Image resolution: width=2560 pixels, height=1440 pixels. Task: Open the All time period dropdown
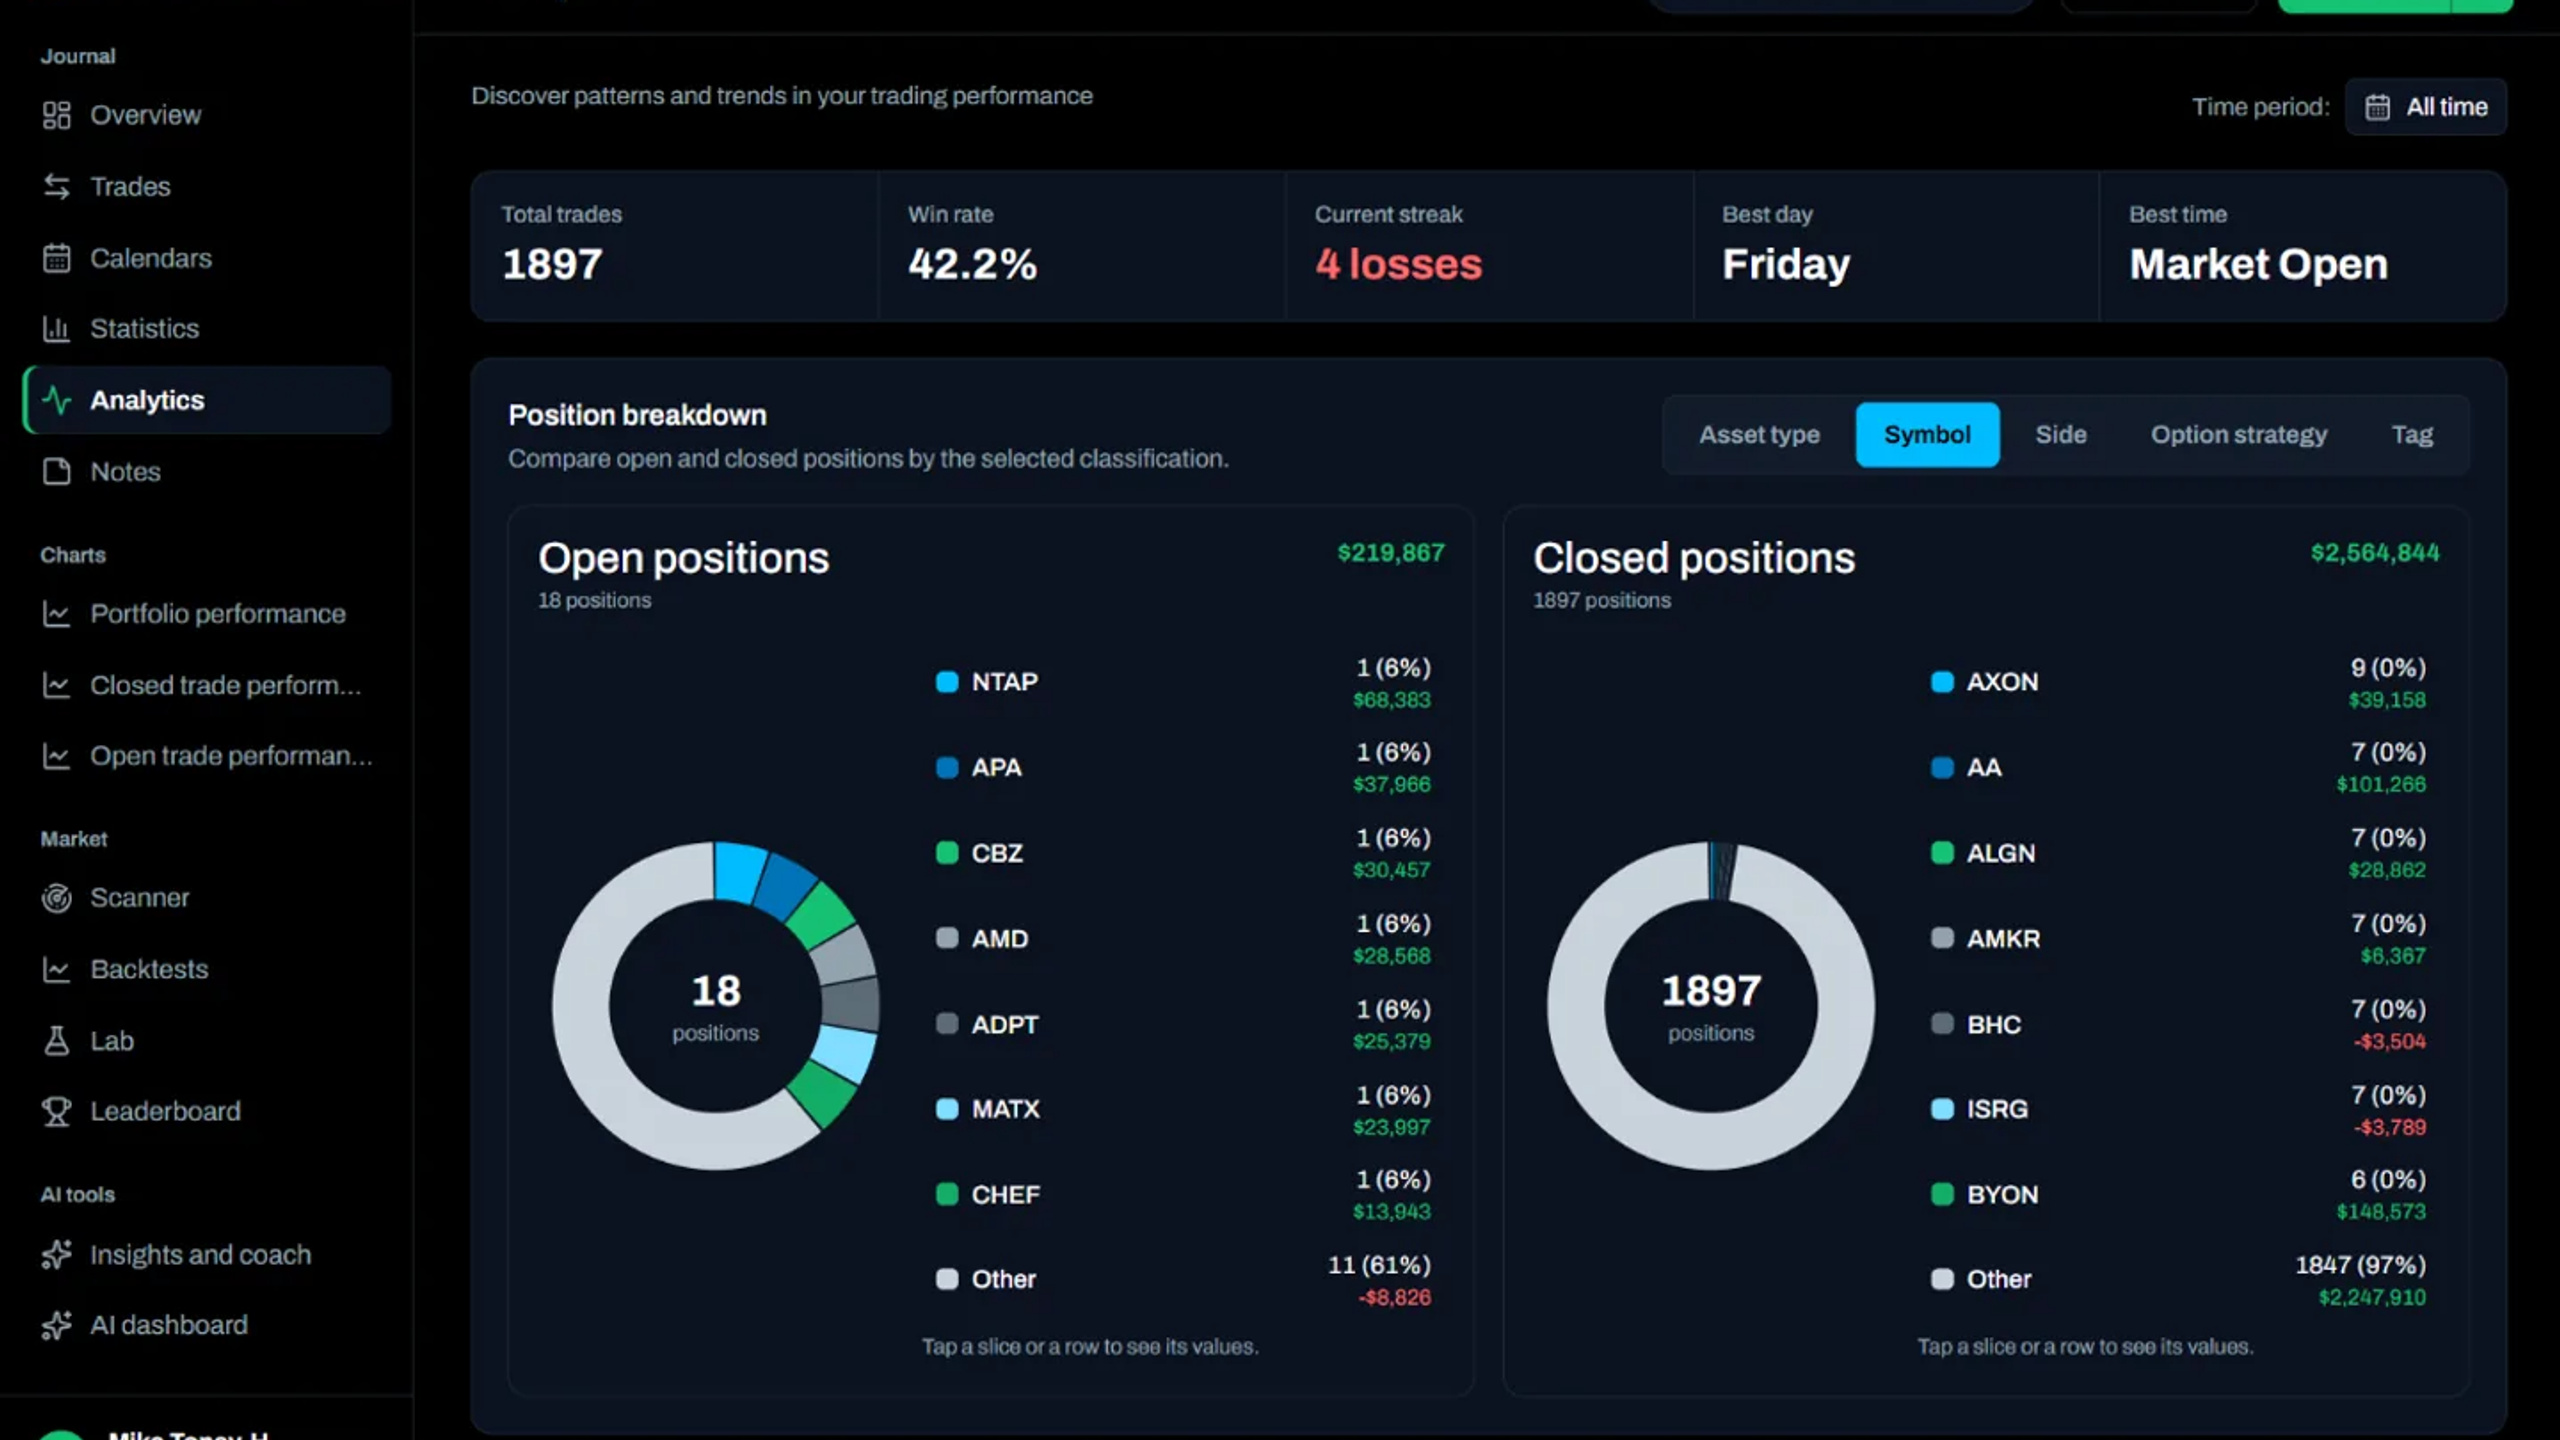point(2425,107)
